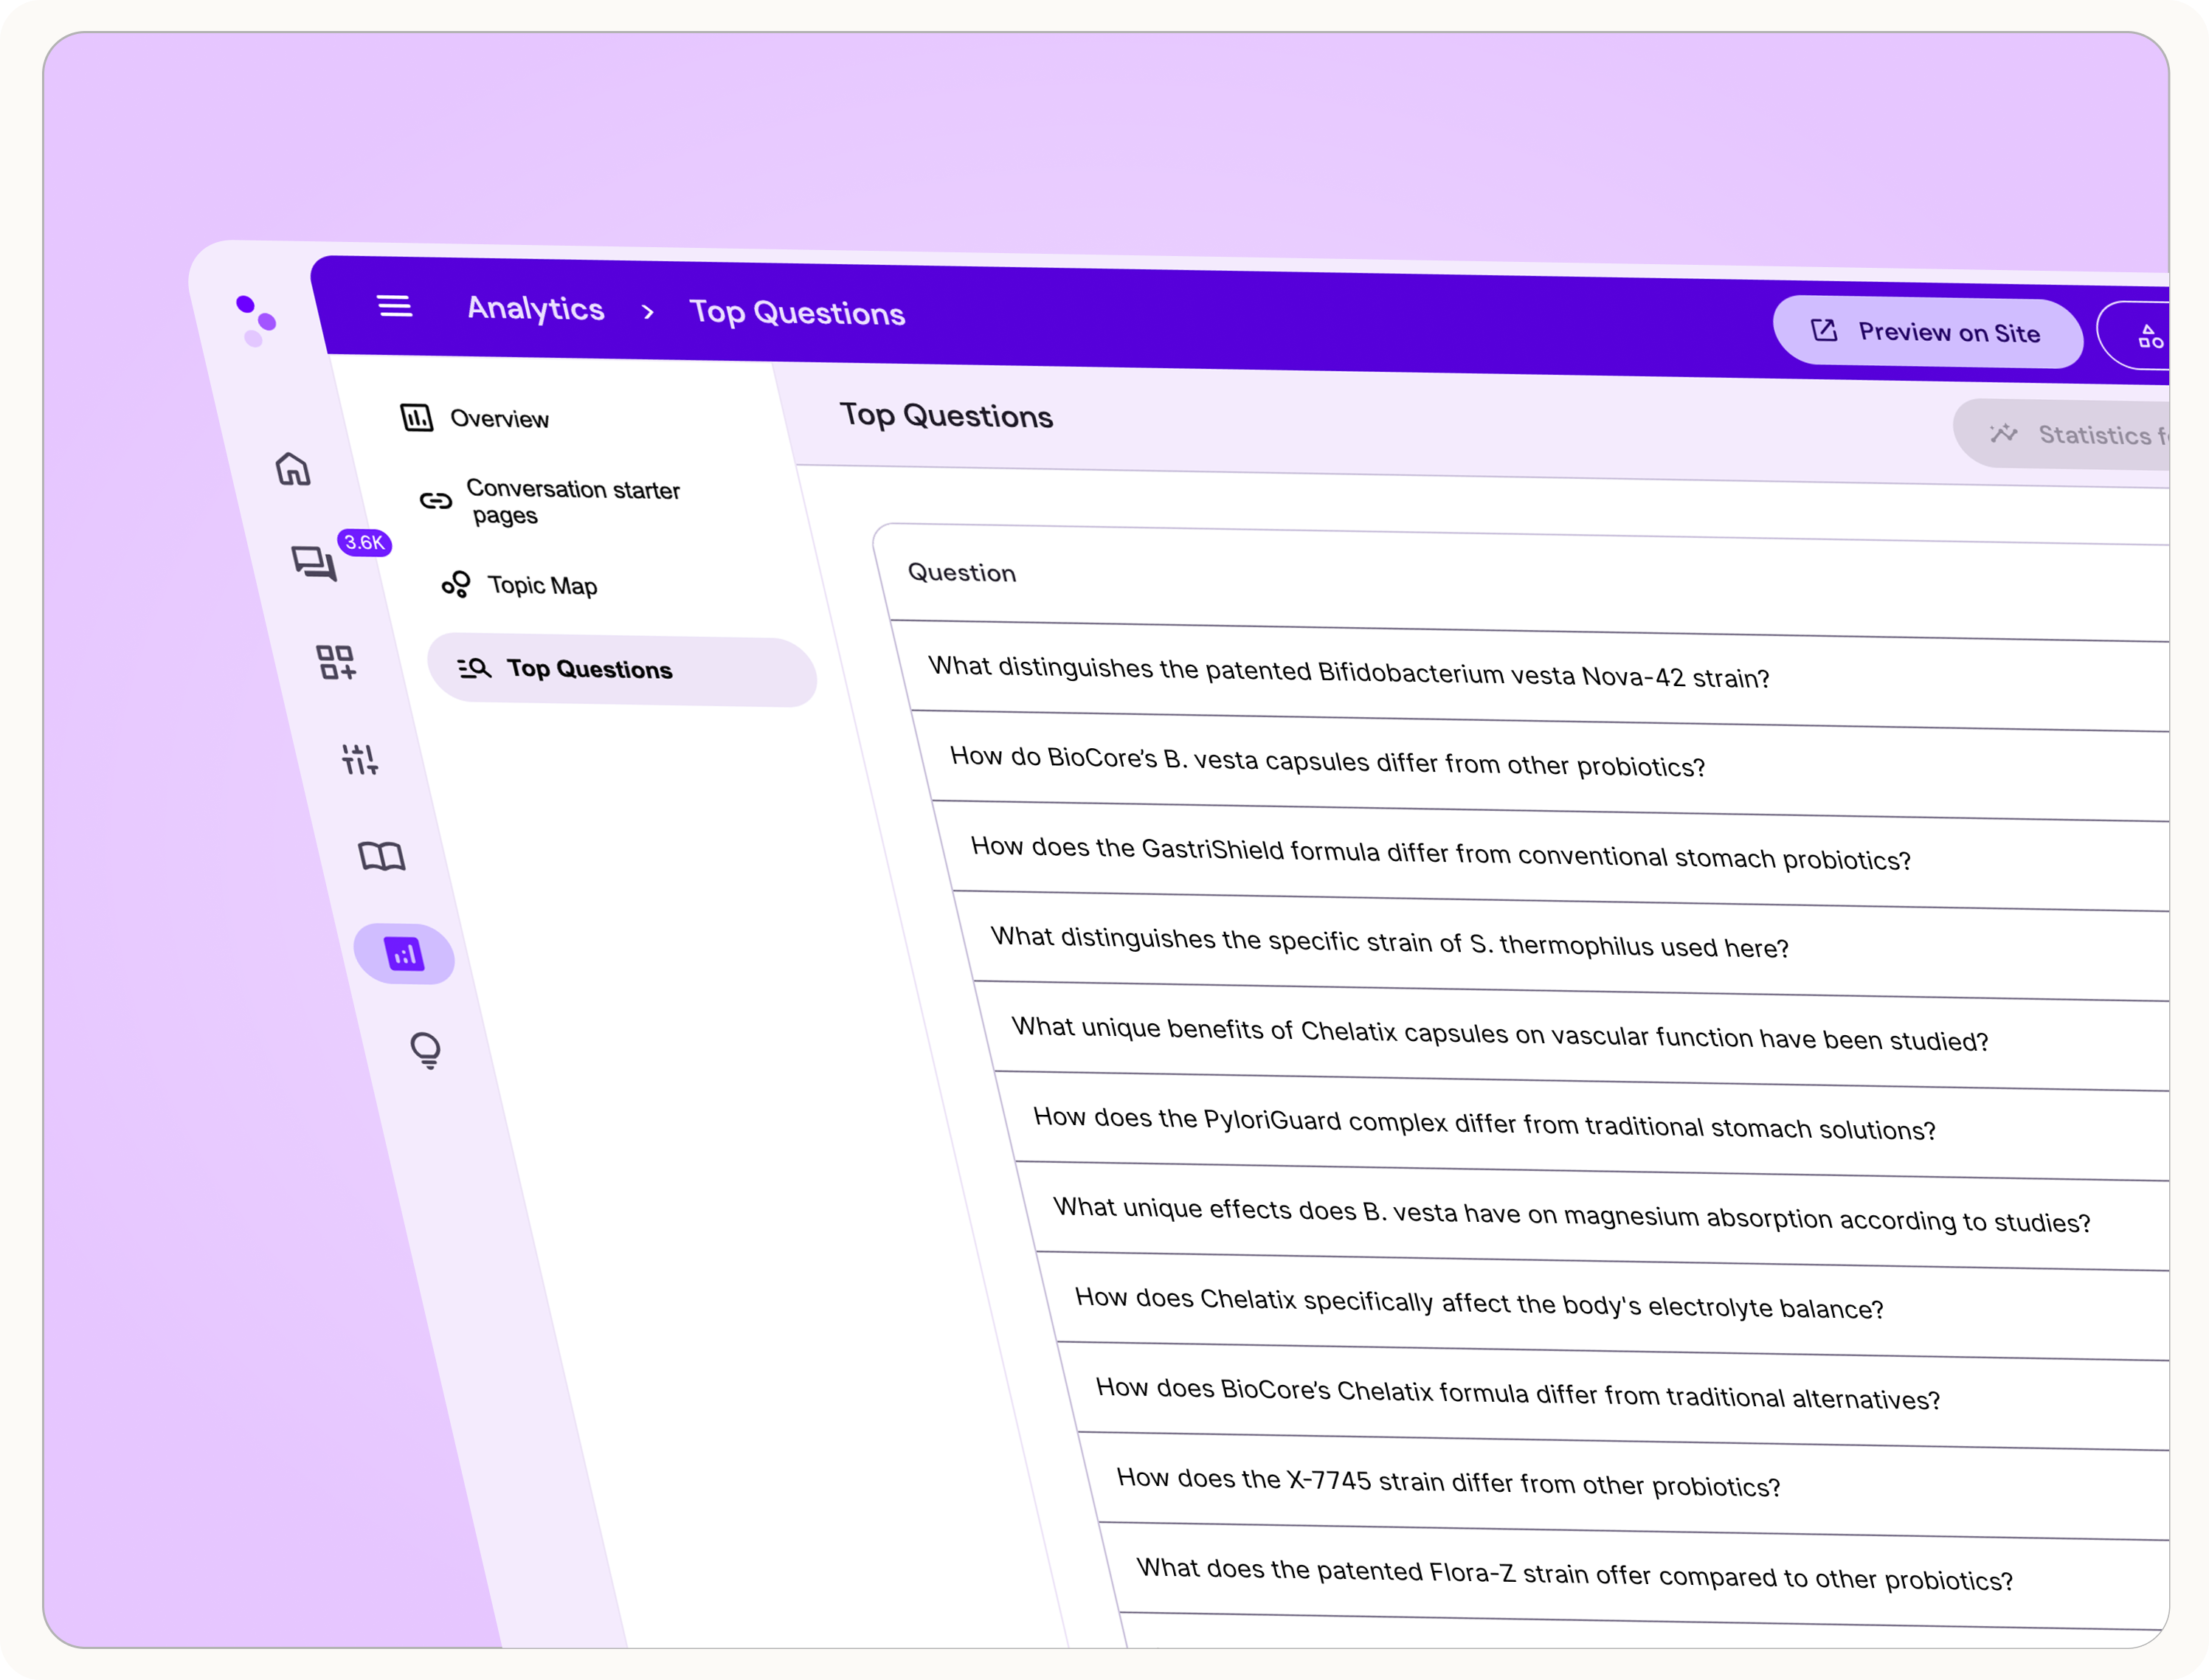Click the Statistics button
2209x1680 pixels.
coord(2080,434)
